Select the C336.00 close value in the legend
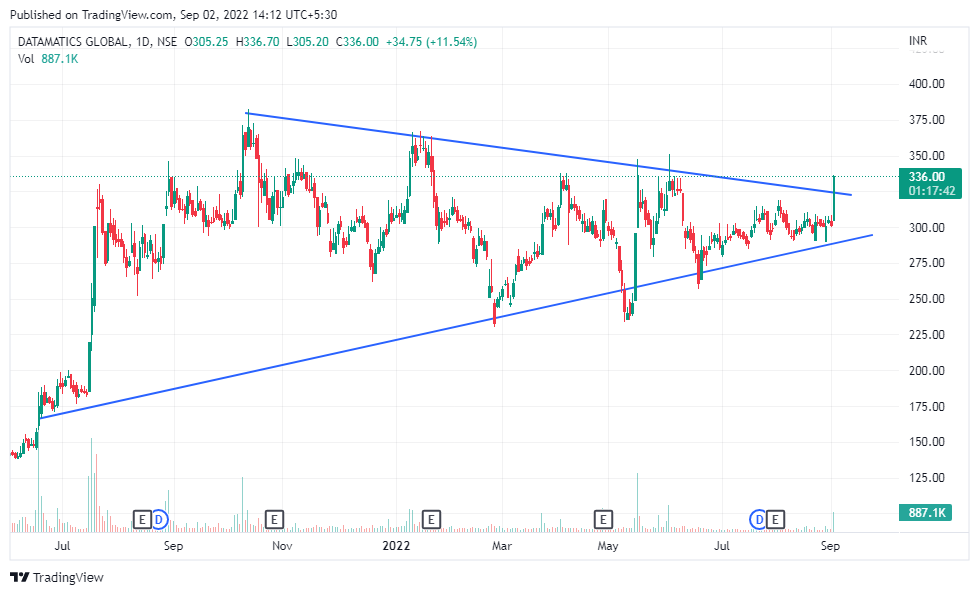 pos(356,42)
